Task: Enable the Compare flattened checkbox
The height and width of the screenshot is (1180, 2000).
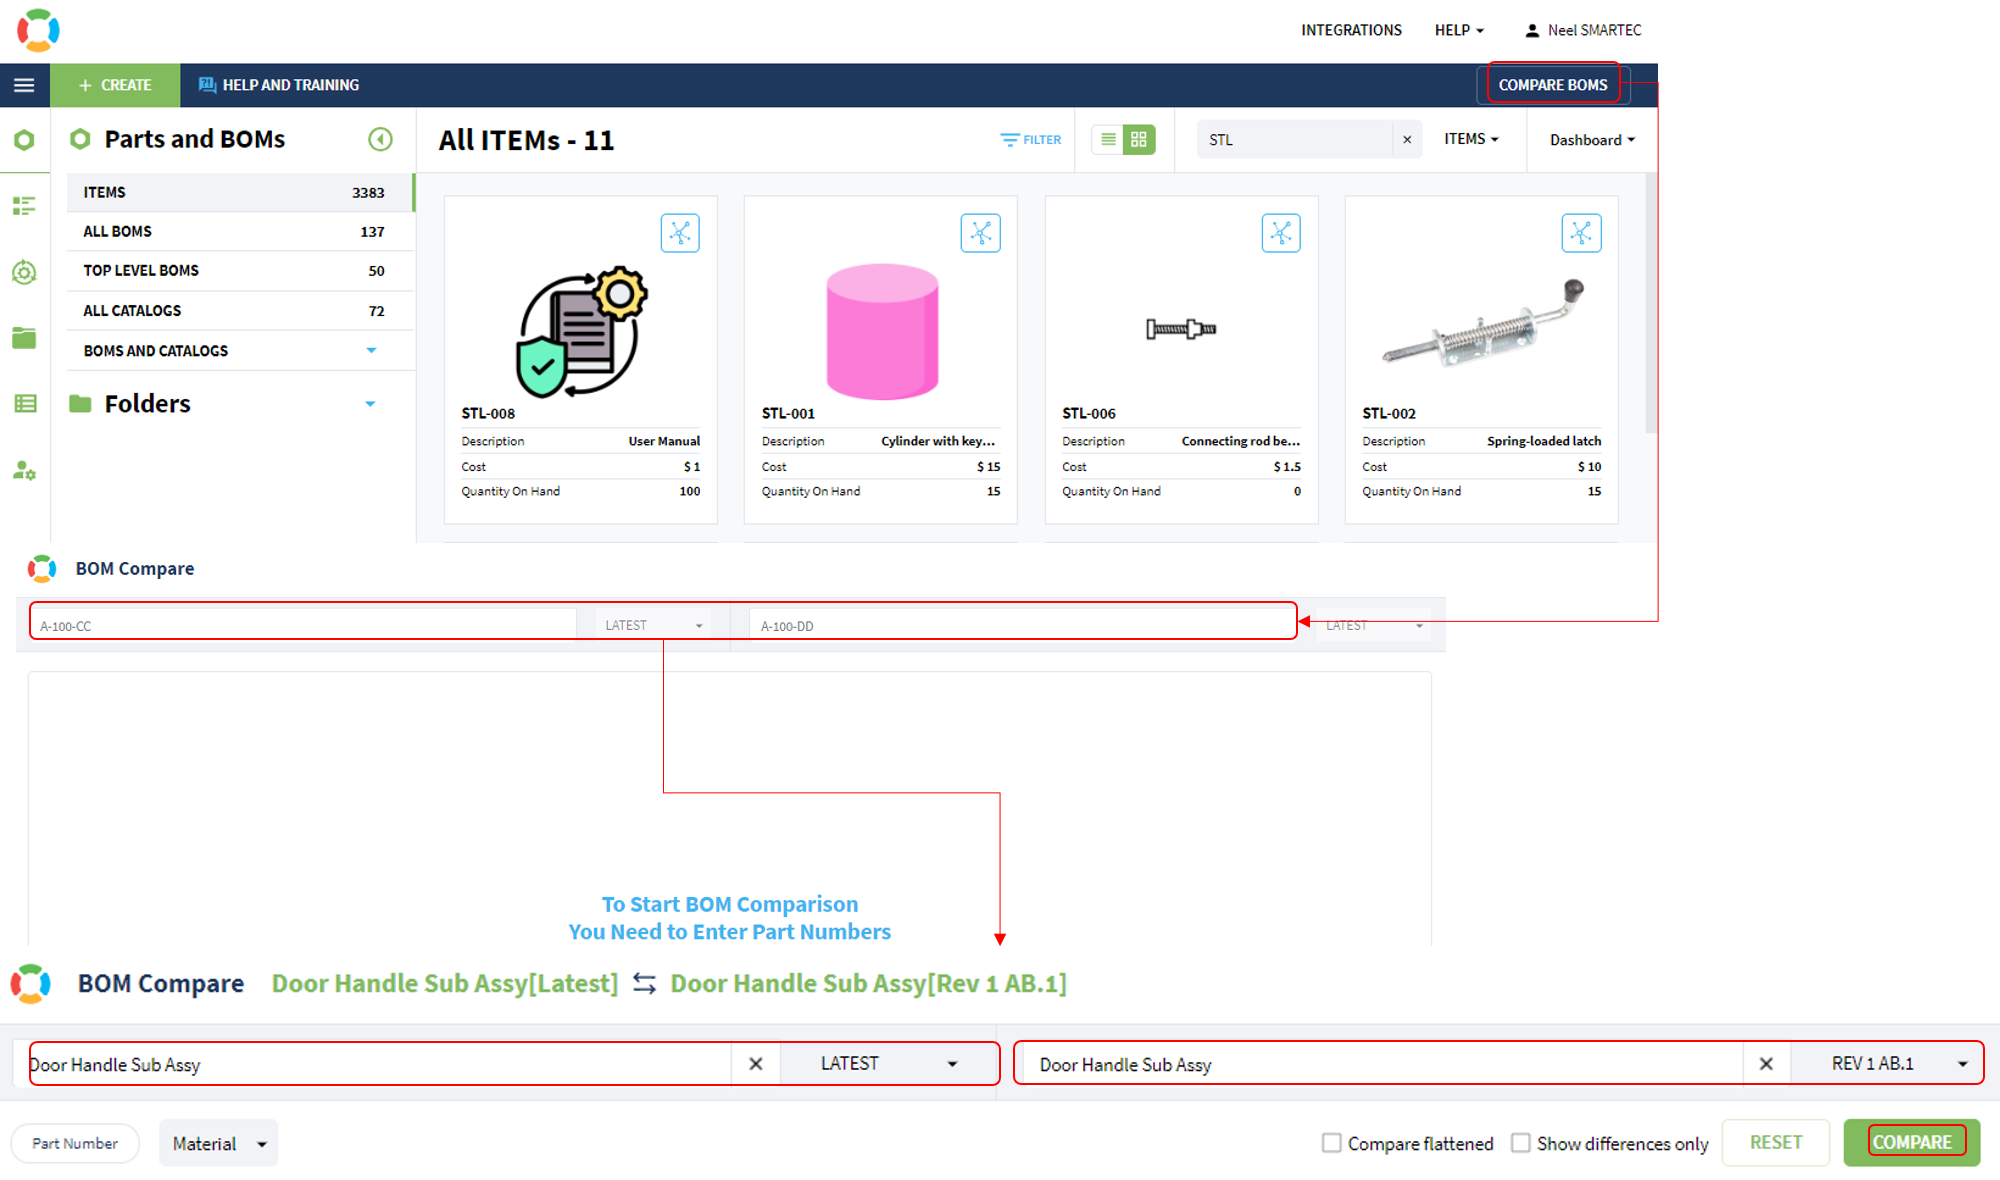Action: pyautogui.click(x=1332, y=1142)
